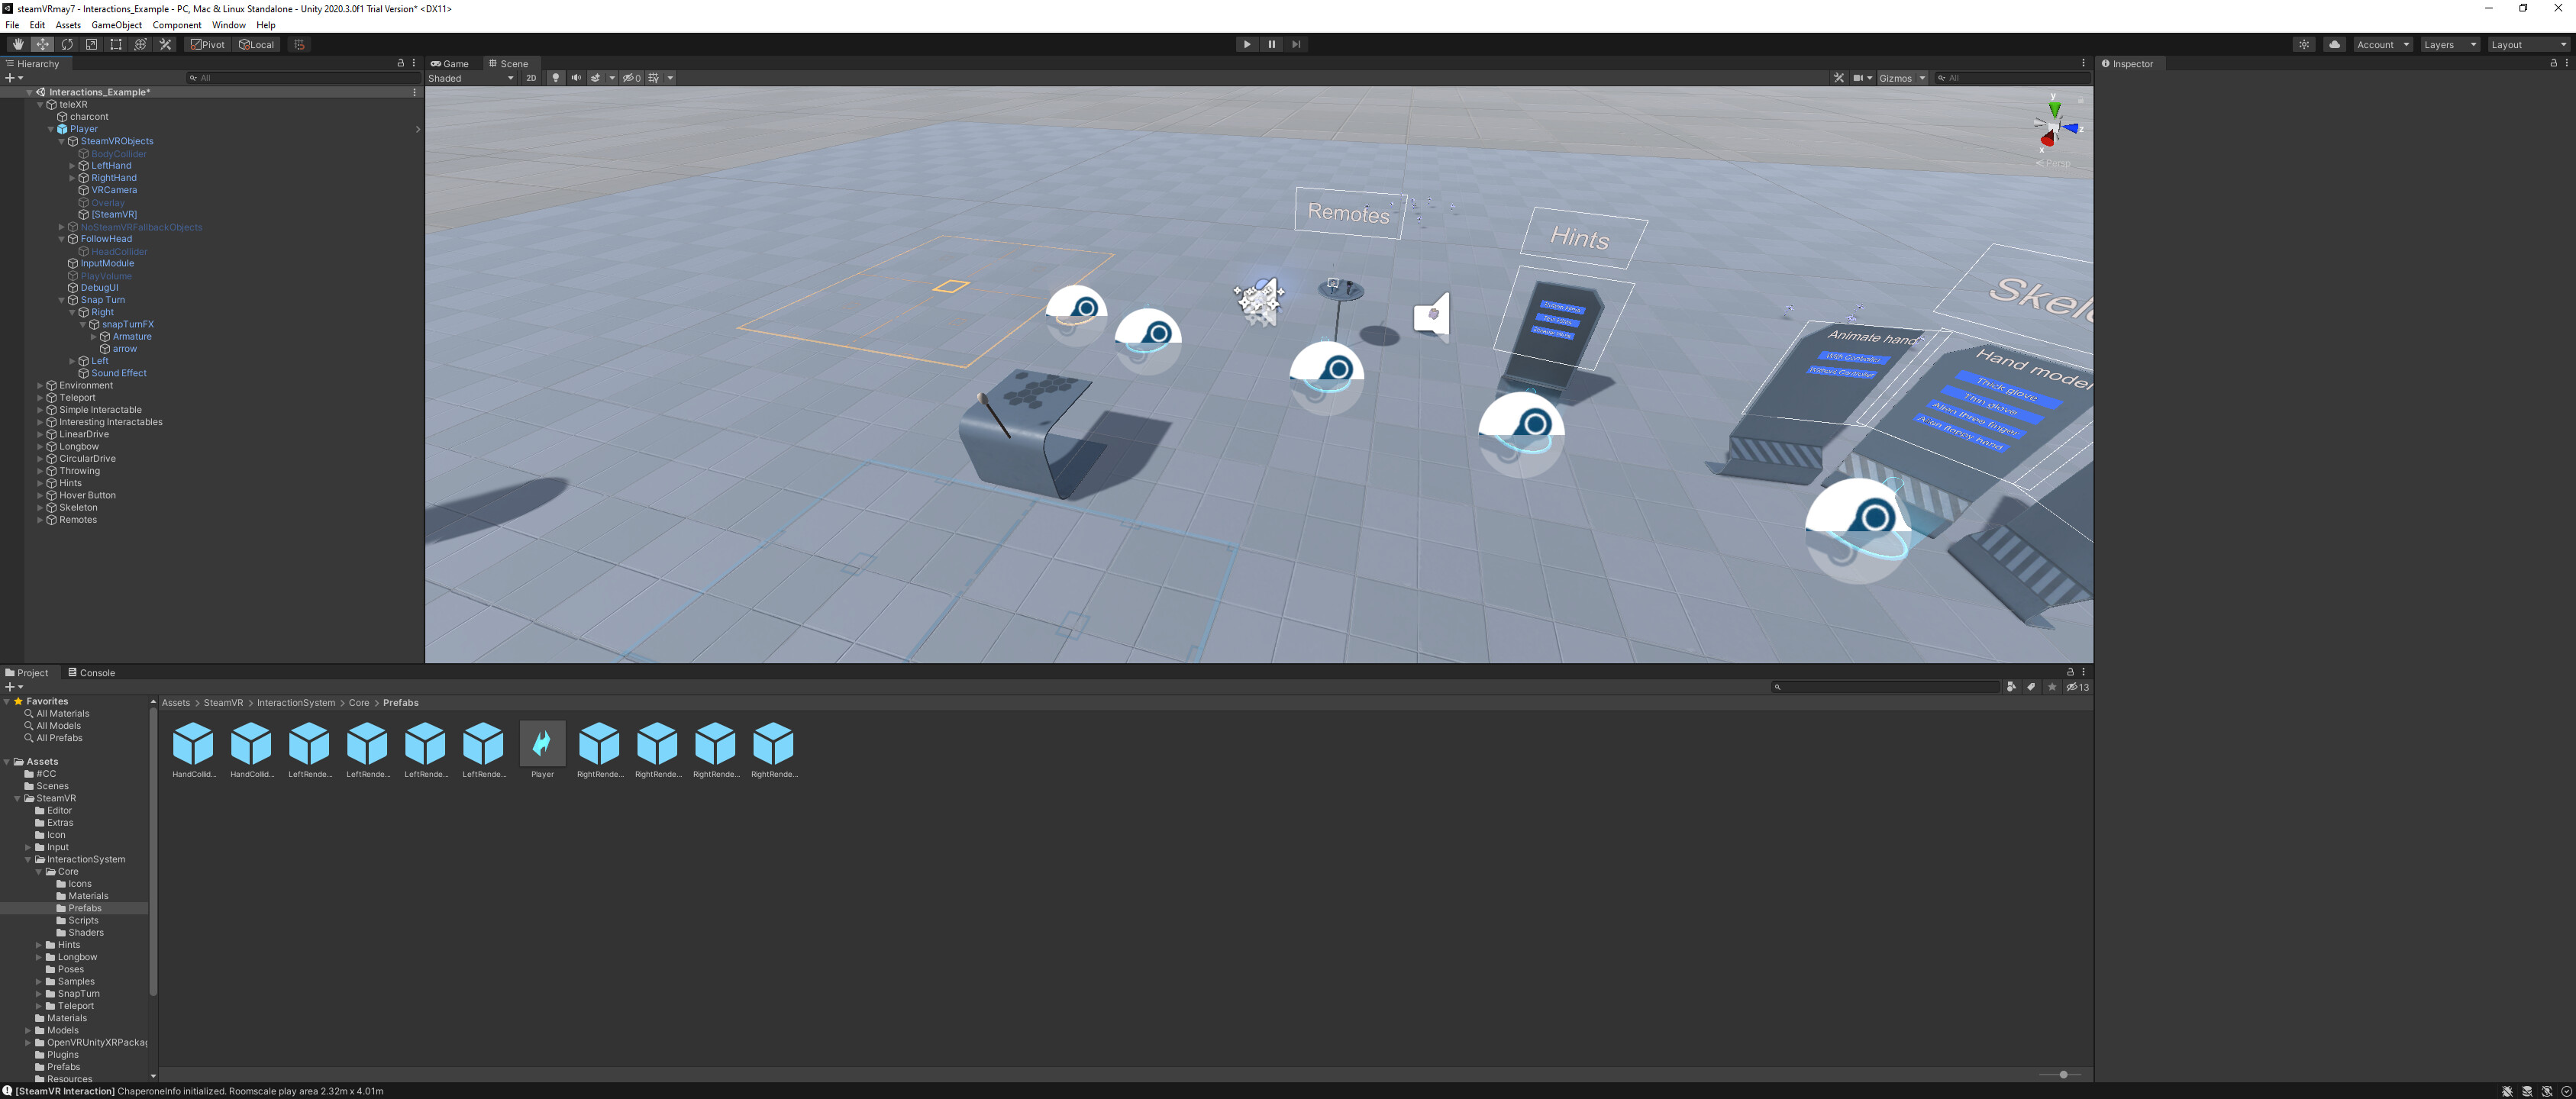The image size is (2576, 1099).
Task: Open the GameObject menu
Action: coord(115,25)
